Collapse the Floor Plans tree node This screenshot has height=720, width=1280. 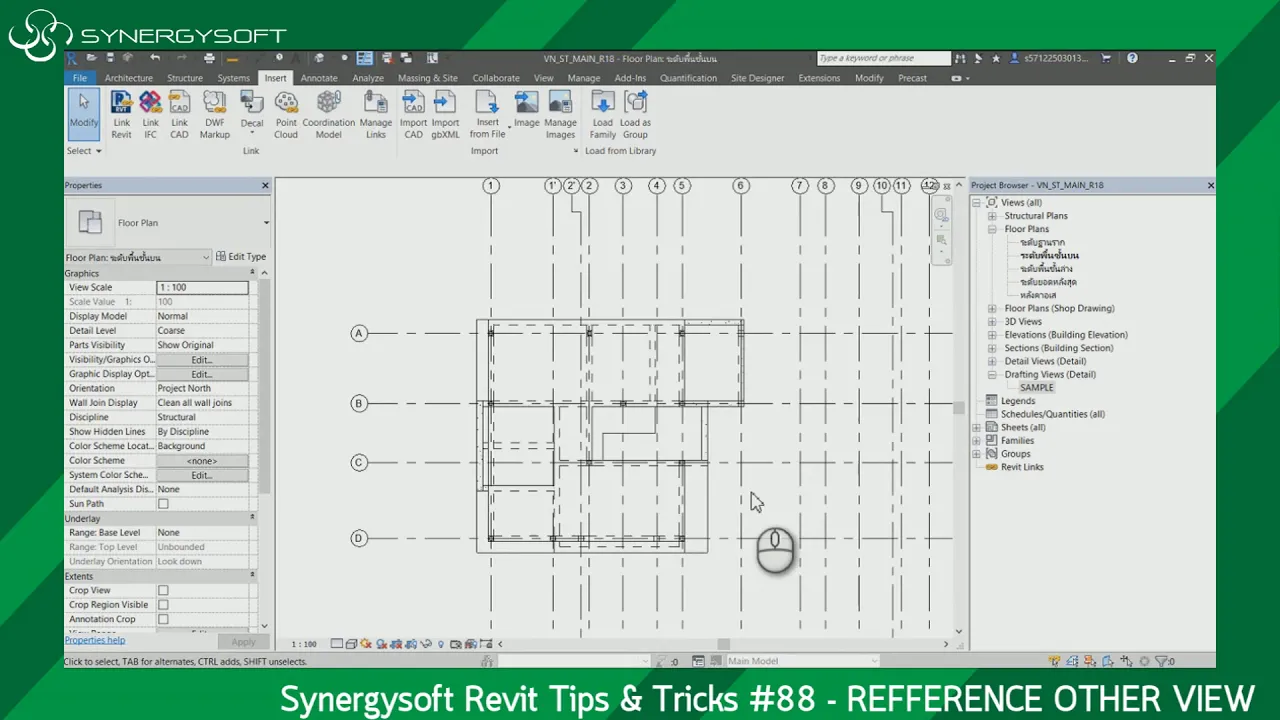click(992, 229)
